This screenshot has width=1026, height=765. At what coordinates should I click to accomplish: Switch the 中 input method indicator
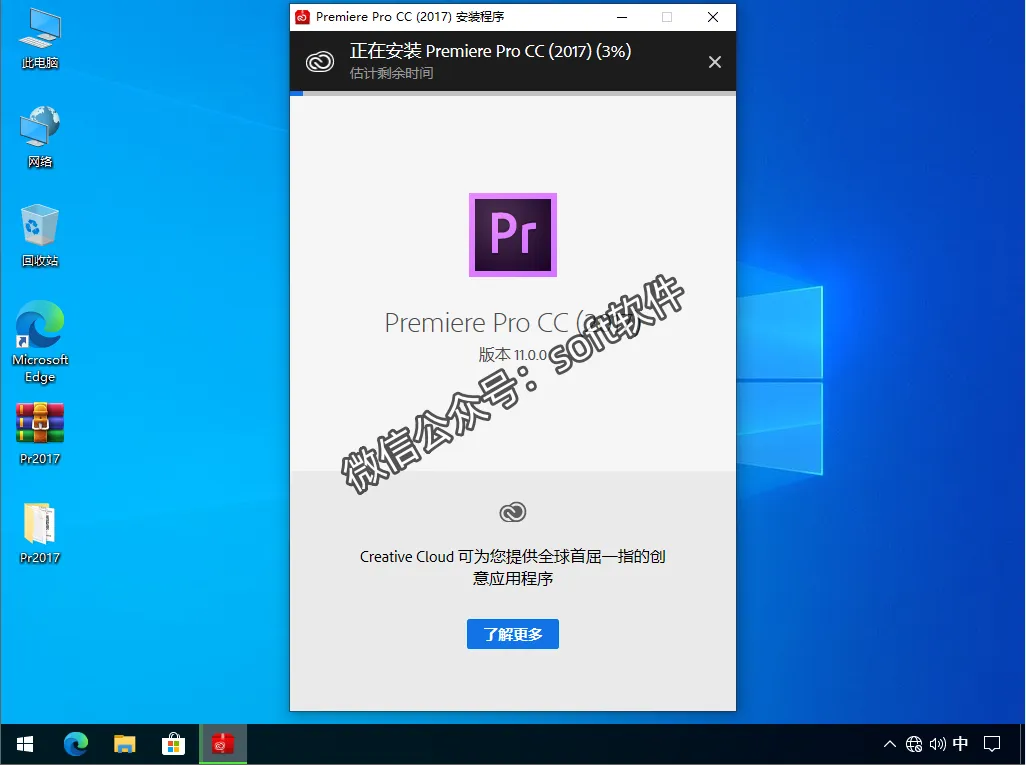961,744
